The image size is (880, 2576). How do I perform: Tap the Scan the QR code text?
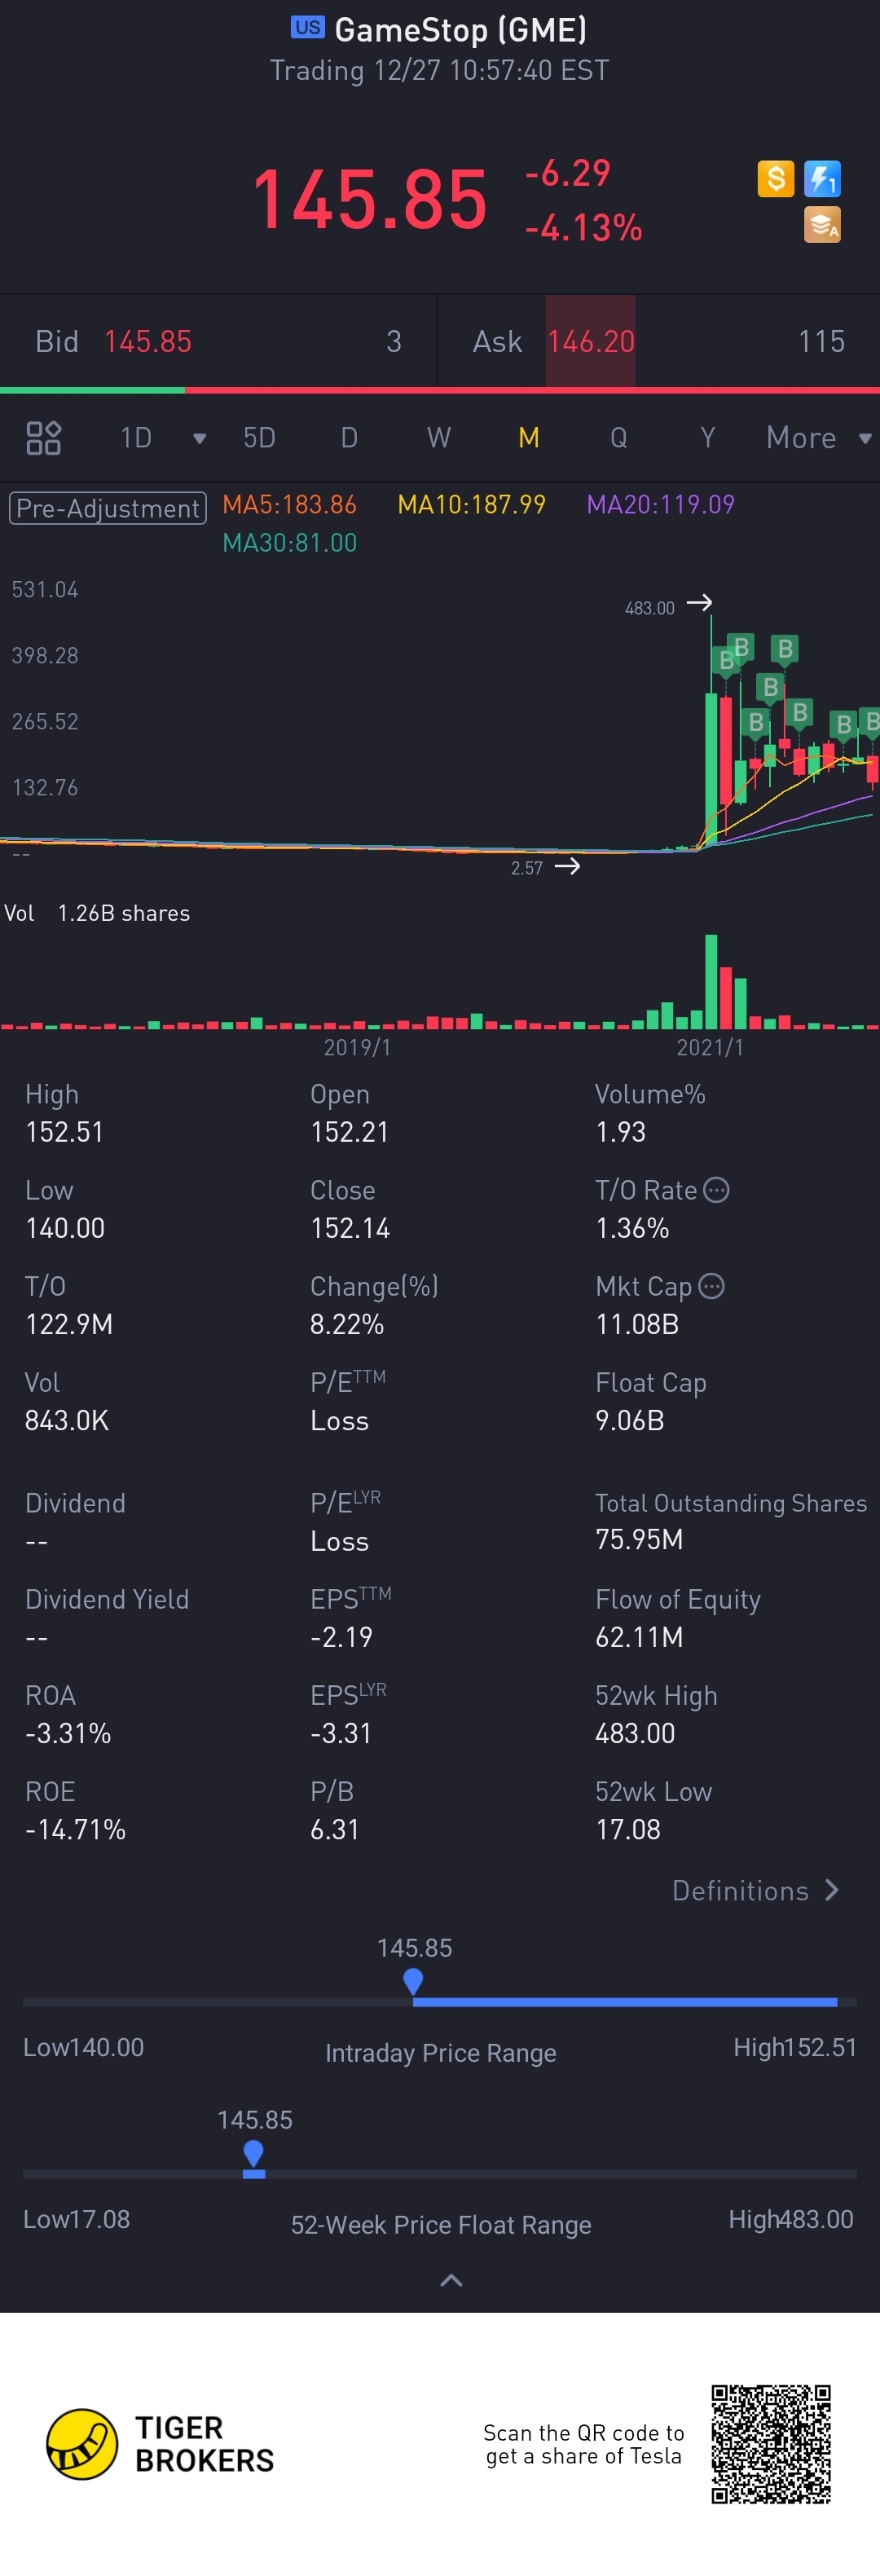point(584,2444)
